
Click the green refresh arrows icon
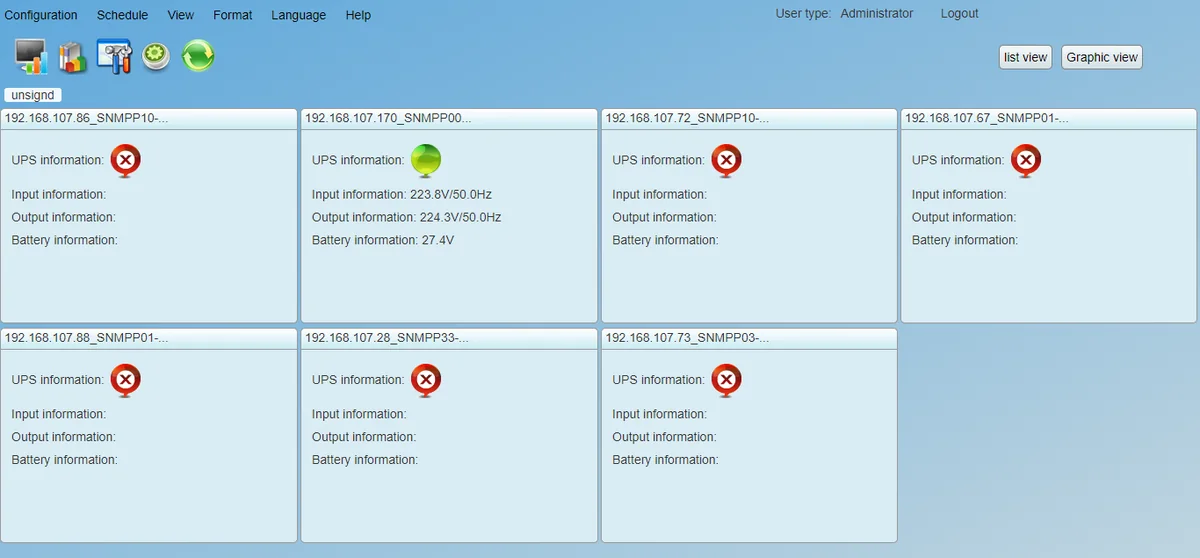coord(198,56)
